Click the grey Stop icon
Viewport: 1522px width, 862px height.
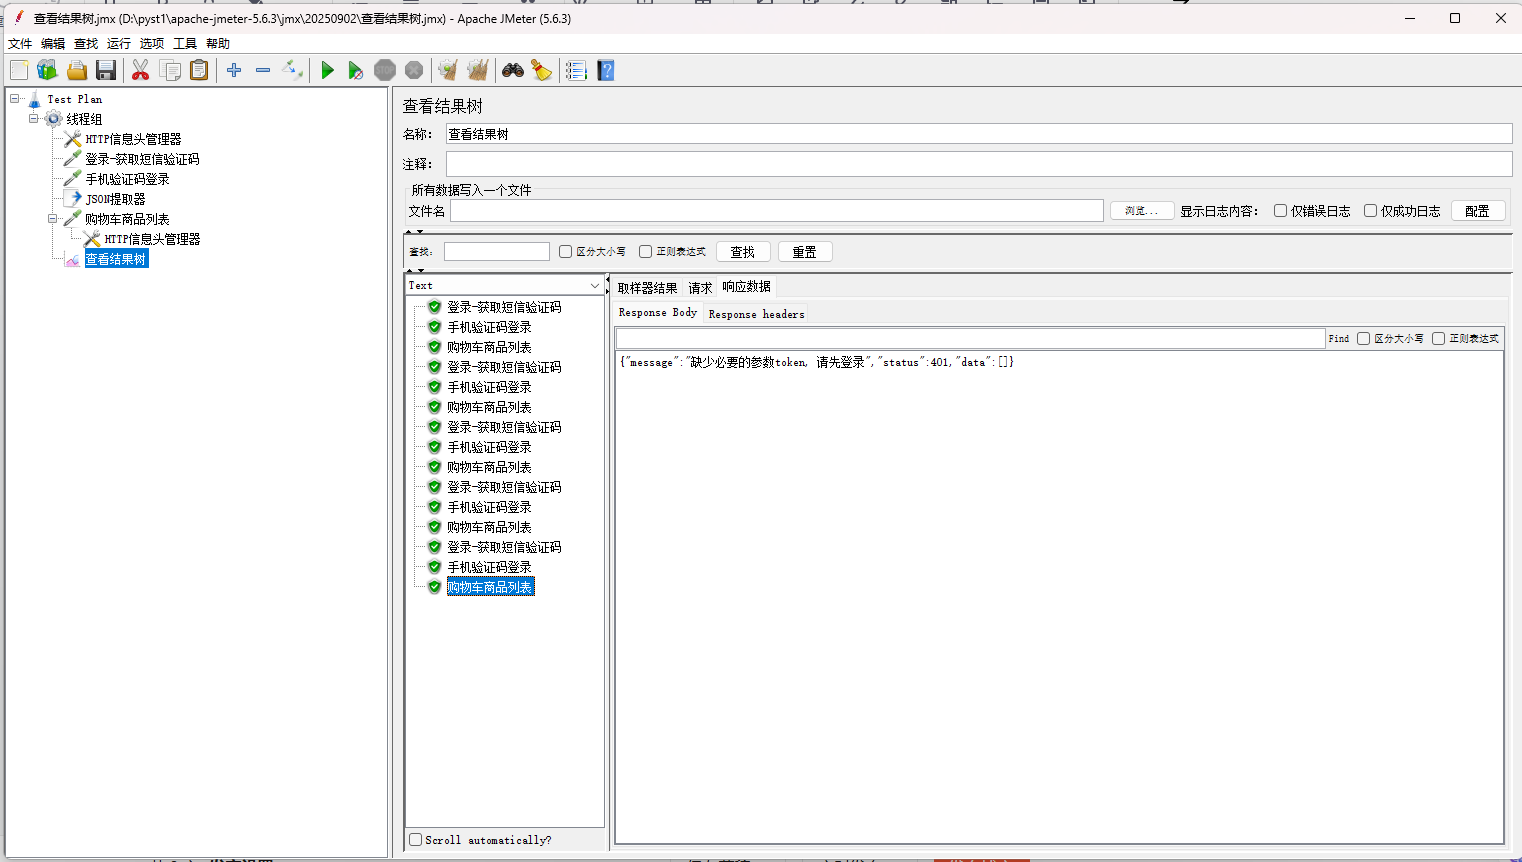pyautogui.click(x=385, y=70)
